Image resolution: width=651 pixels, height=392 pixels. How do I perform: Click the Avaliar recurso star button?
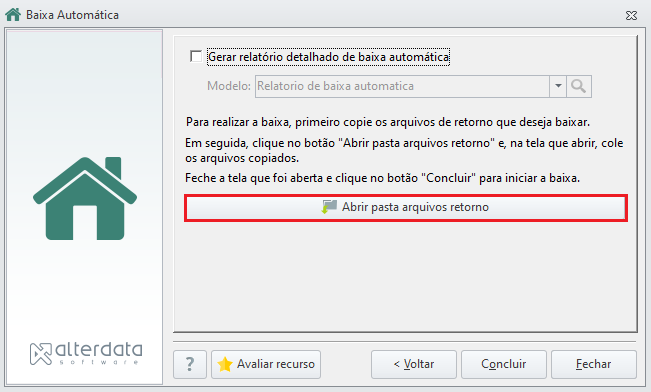click(x=266, y=364)
